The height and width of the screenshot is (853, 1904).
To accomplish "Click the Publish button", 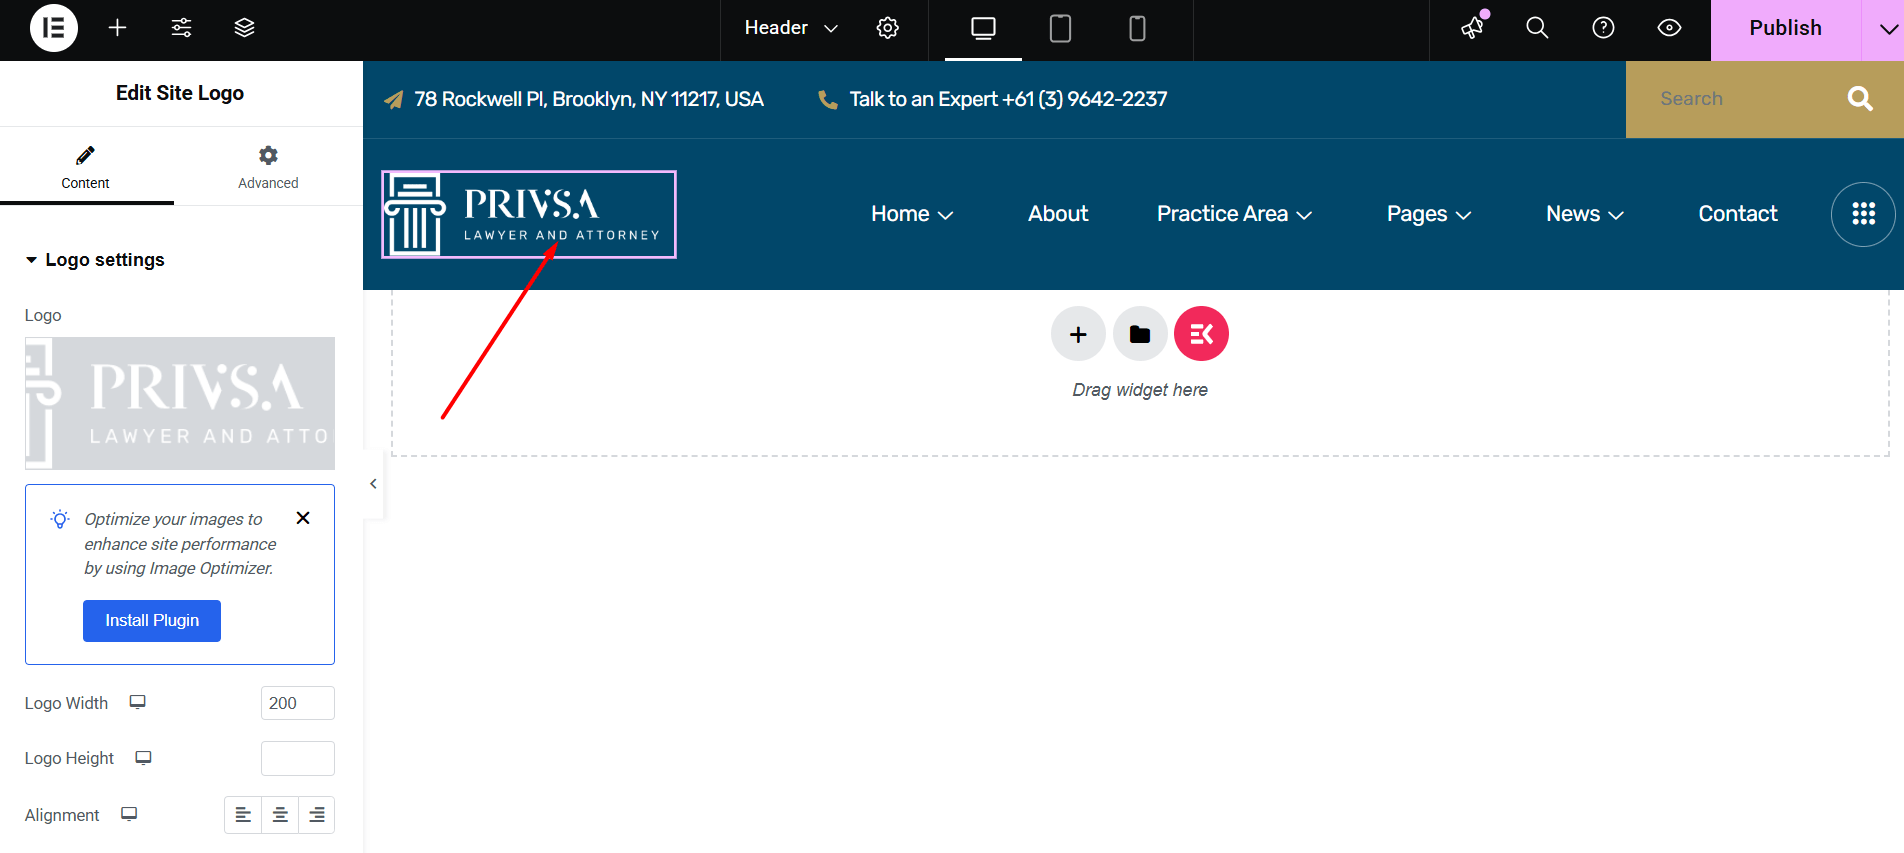I will (1785, 29).
